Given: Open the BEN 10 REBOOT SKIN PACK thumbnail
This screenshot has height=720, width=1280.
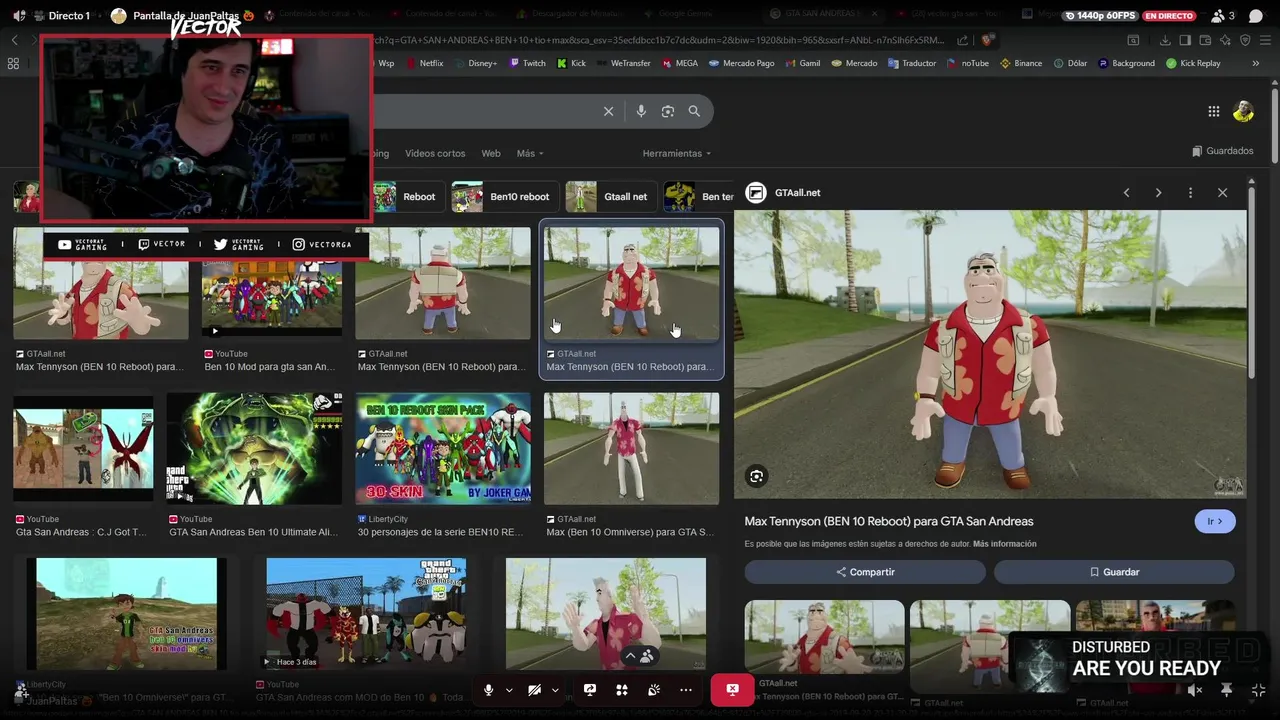Looking at the screenshot, I should pyautogui.click(x=443, y=448).
